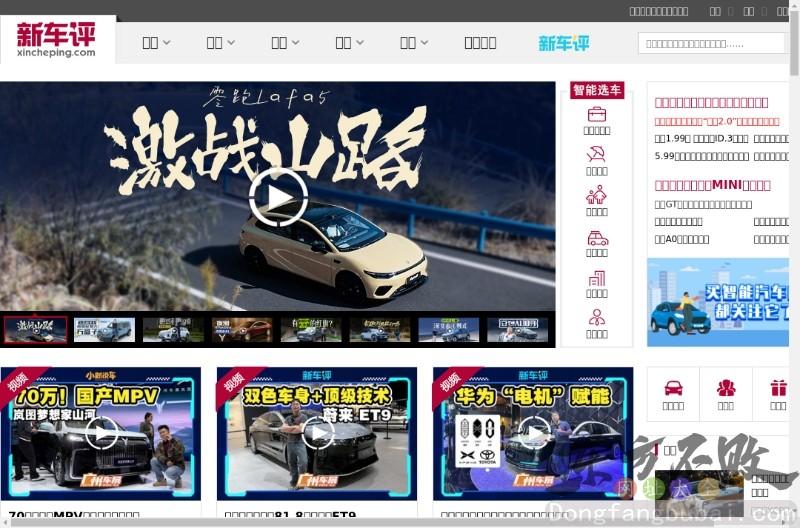Select the carousel thumbnail with man in white

[x=517, y=330]
